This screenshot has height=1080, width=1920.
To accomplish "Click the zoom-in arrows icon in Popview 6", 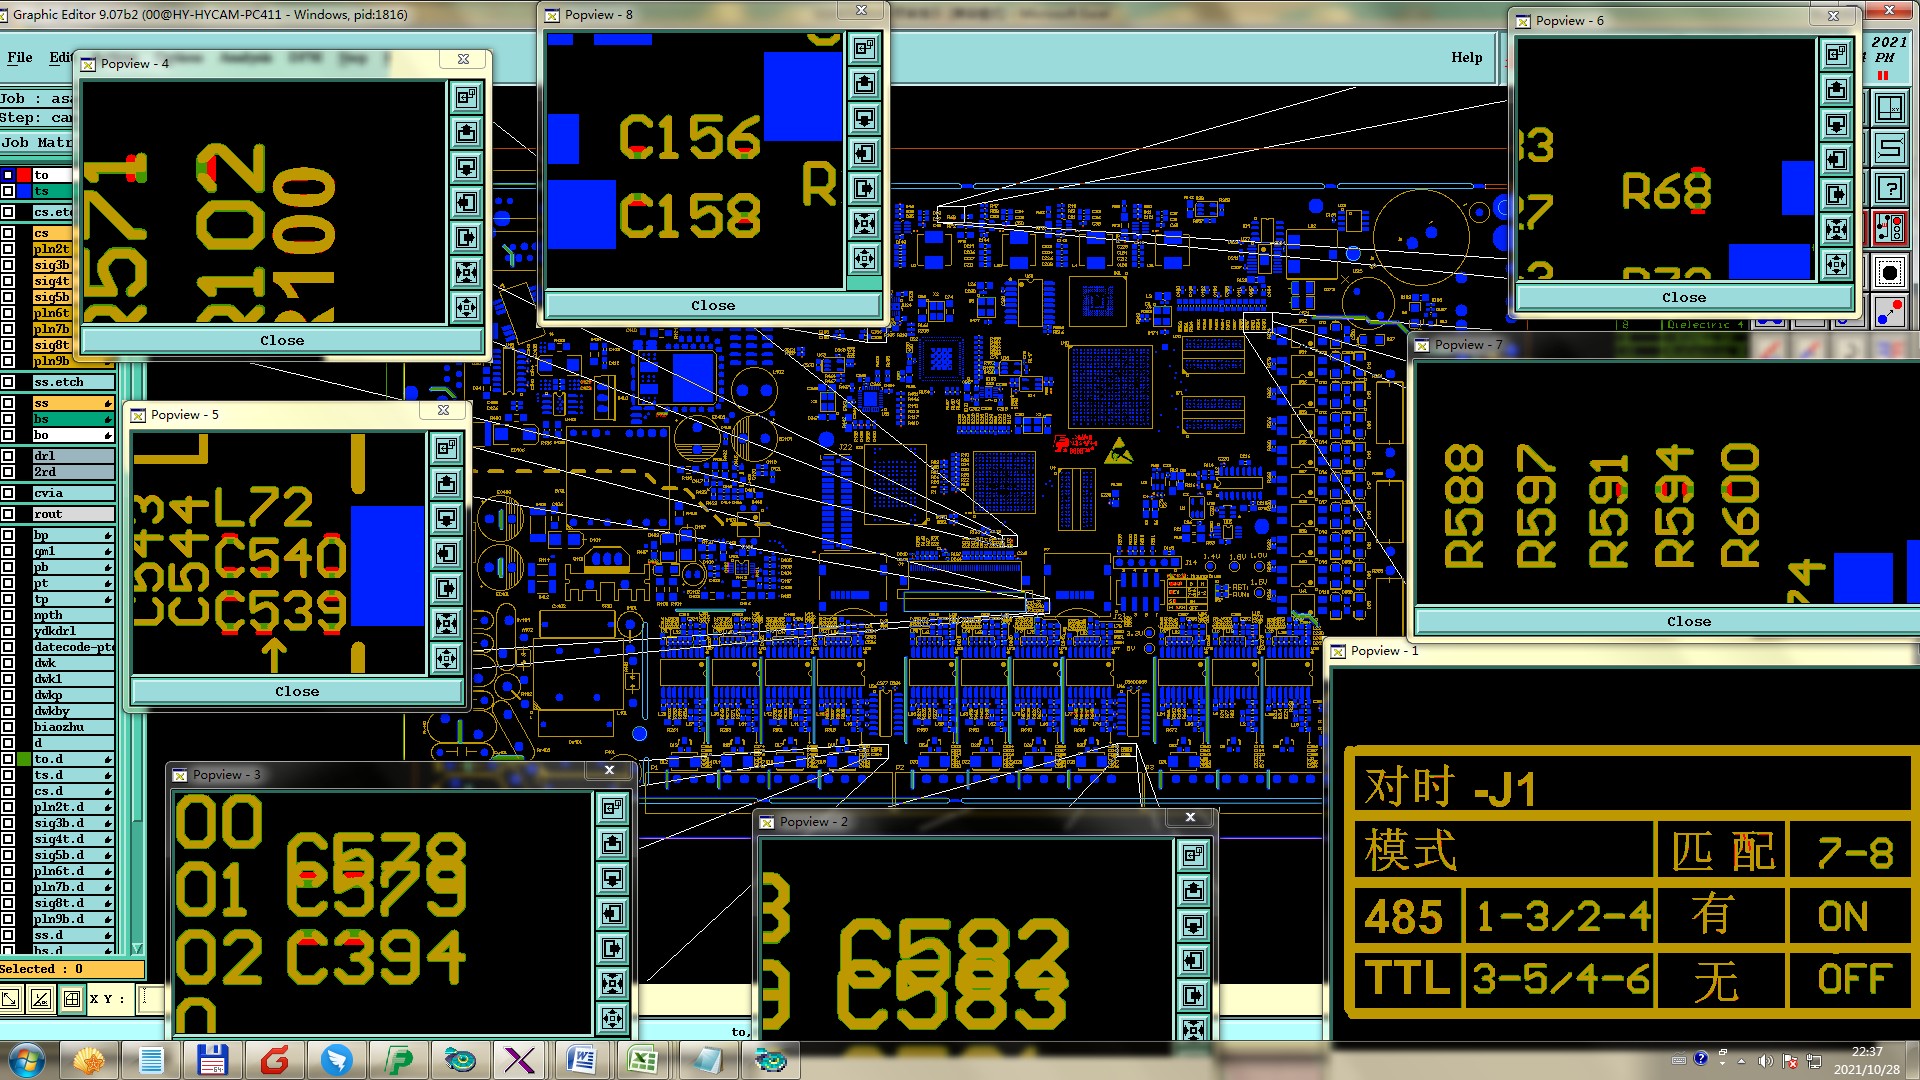I will [1836, 229].
